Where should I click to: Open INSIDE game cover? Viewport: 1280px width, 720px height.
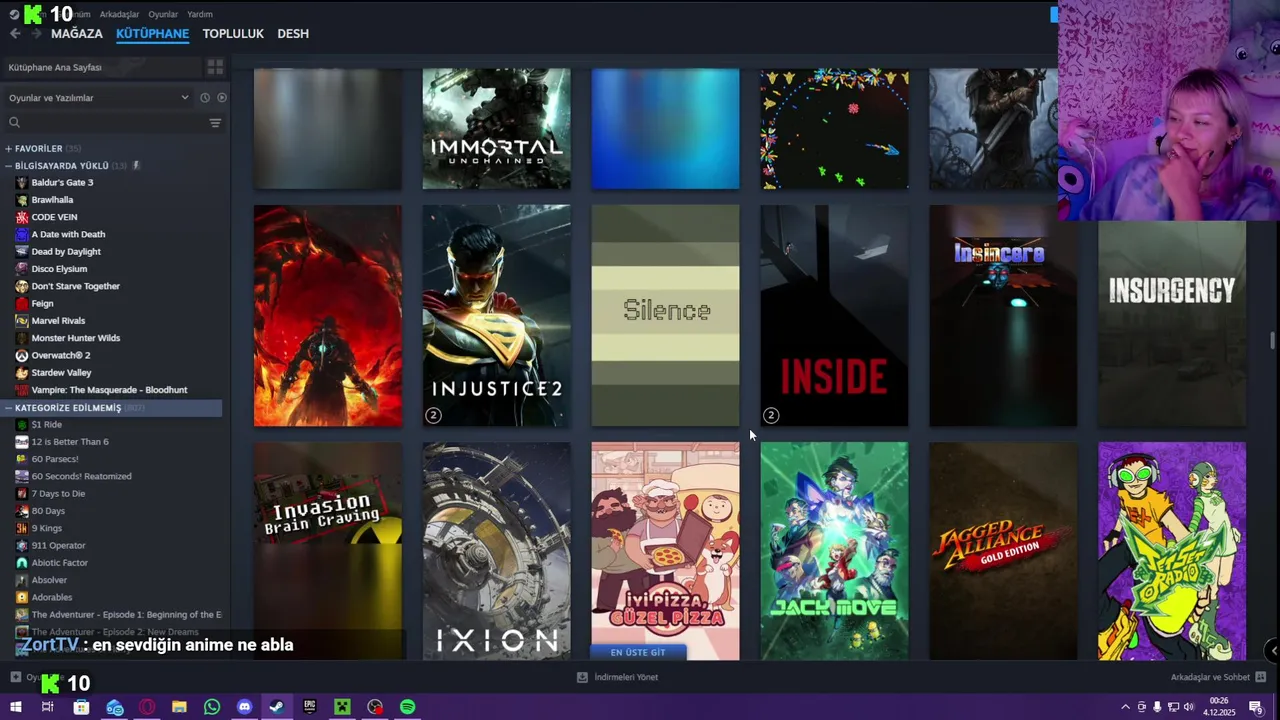pyautogui.click(x=834, y=316)
